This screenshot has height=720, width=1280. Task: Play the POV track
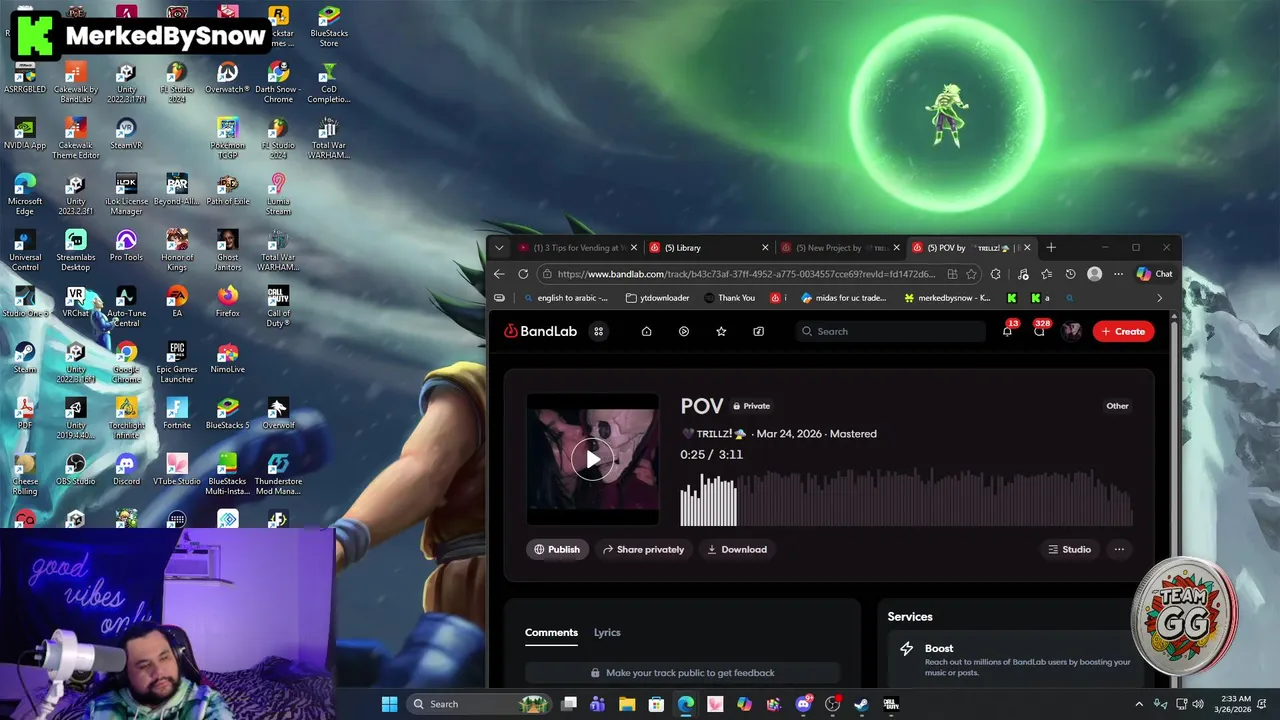coord(593,460)
